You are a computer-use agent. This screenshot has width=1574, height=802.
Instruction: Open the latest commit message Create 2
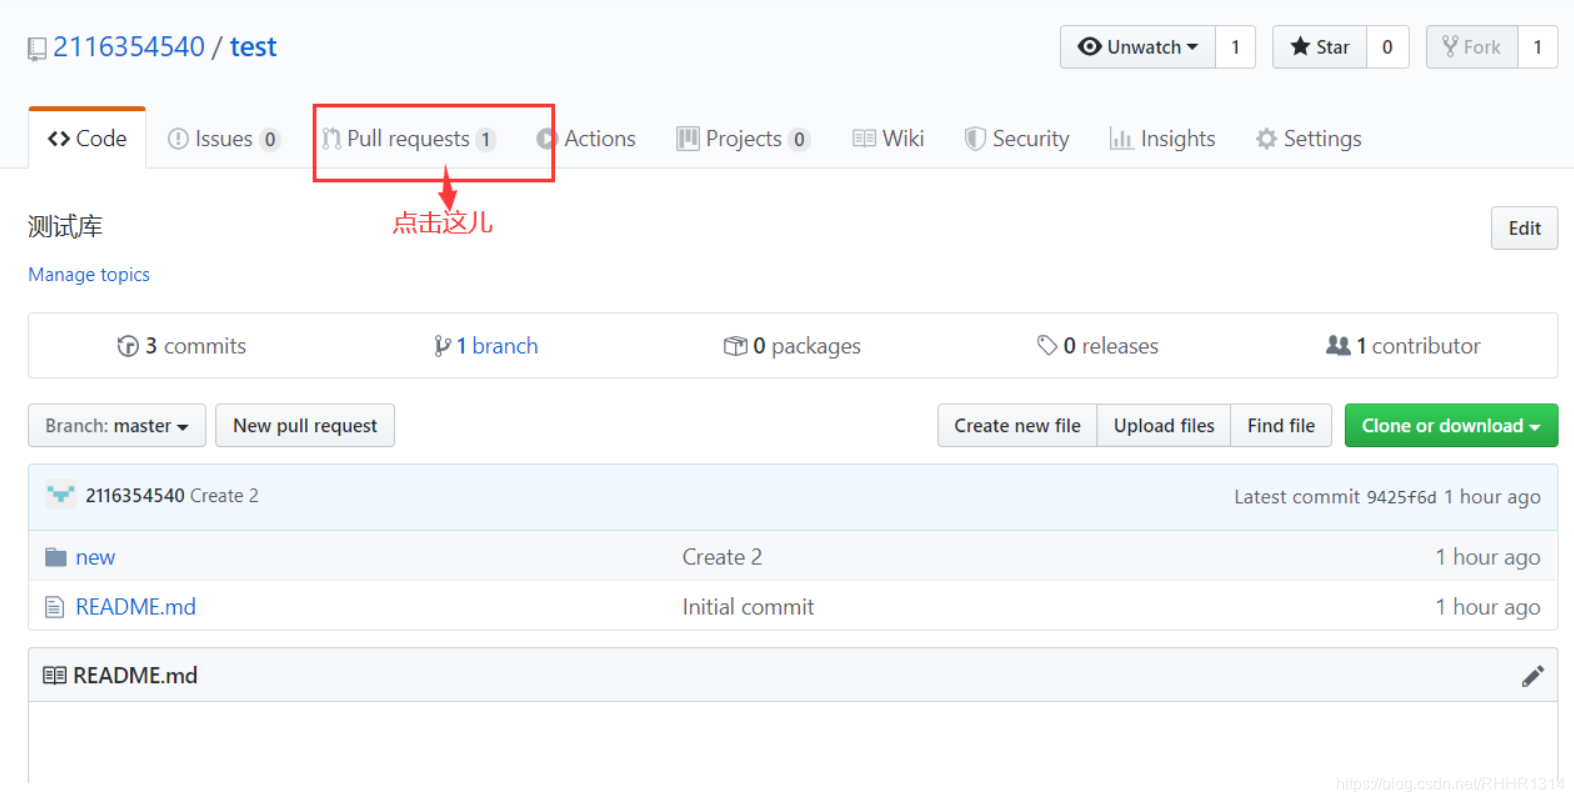point(224,495)
